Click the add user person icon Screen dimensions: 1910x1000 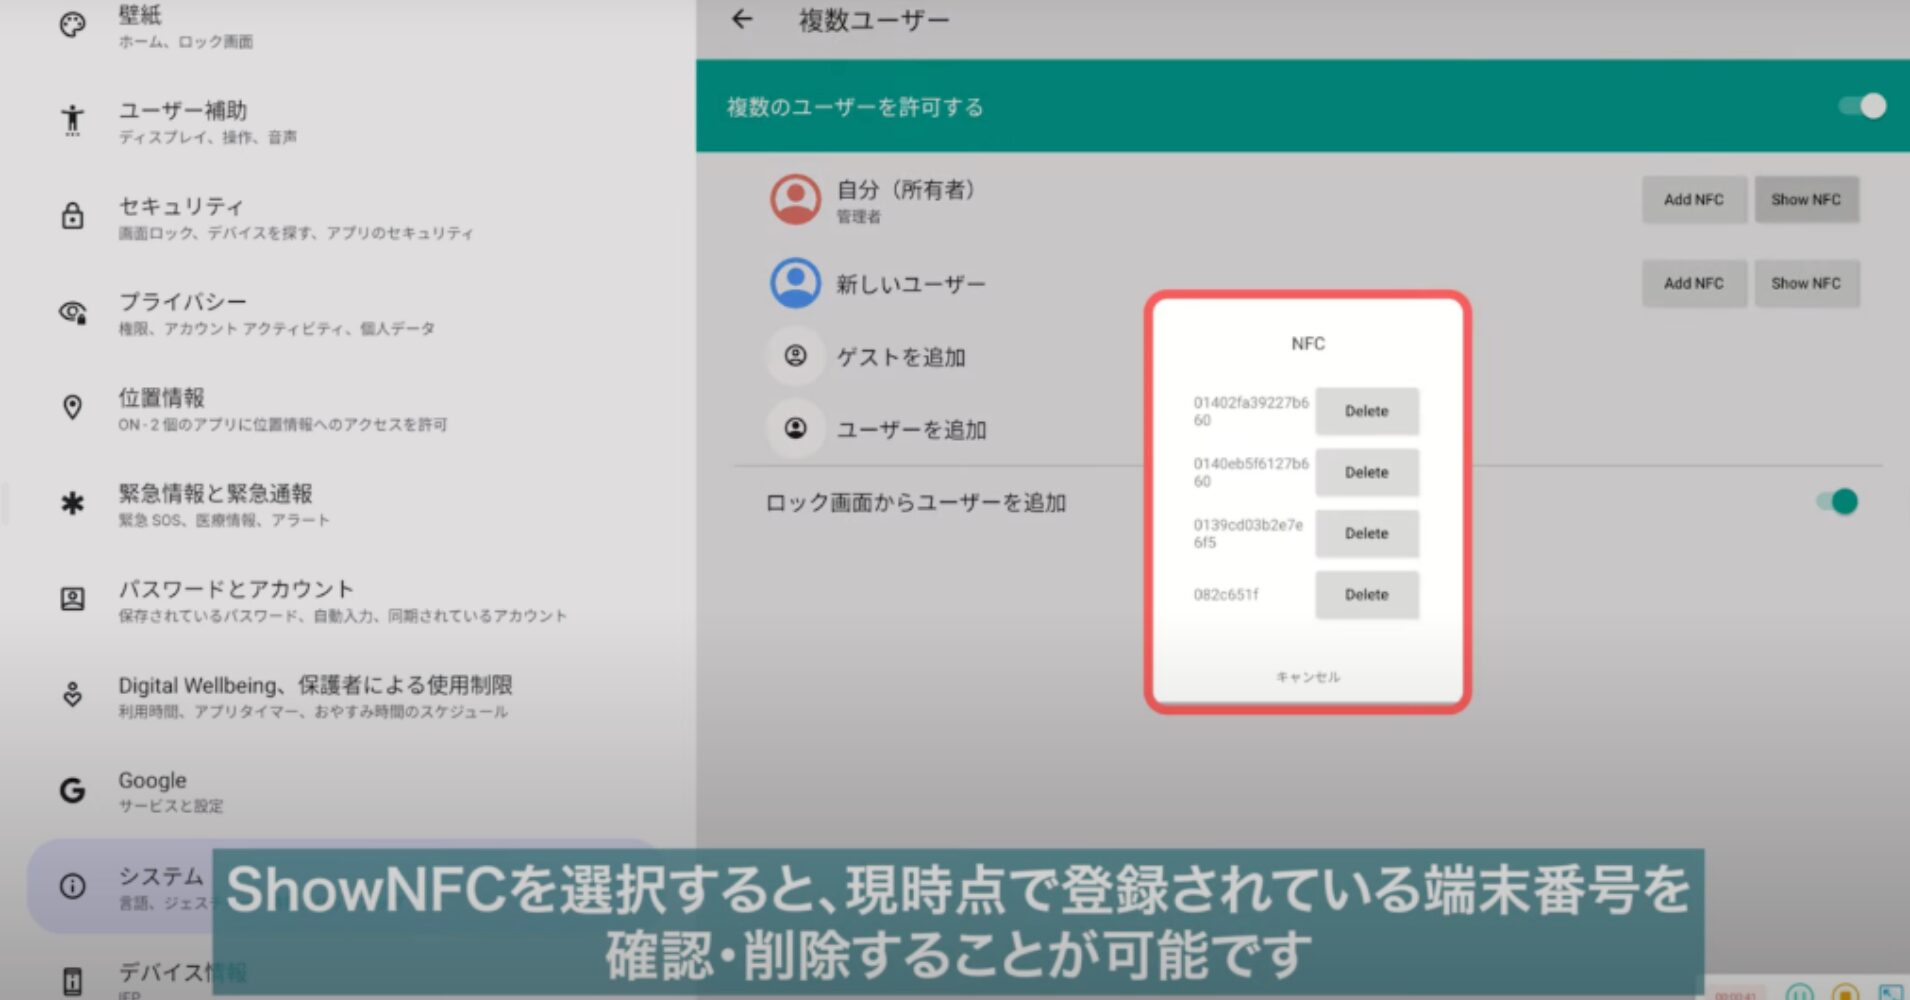795,429
